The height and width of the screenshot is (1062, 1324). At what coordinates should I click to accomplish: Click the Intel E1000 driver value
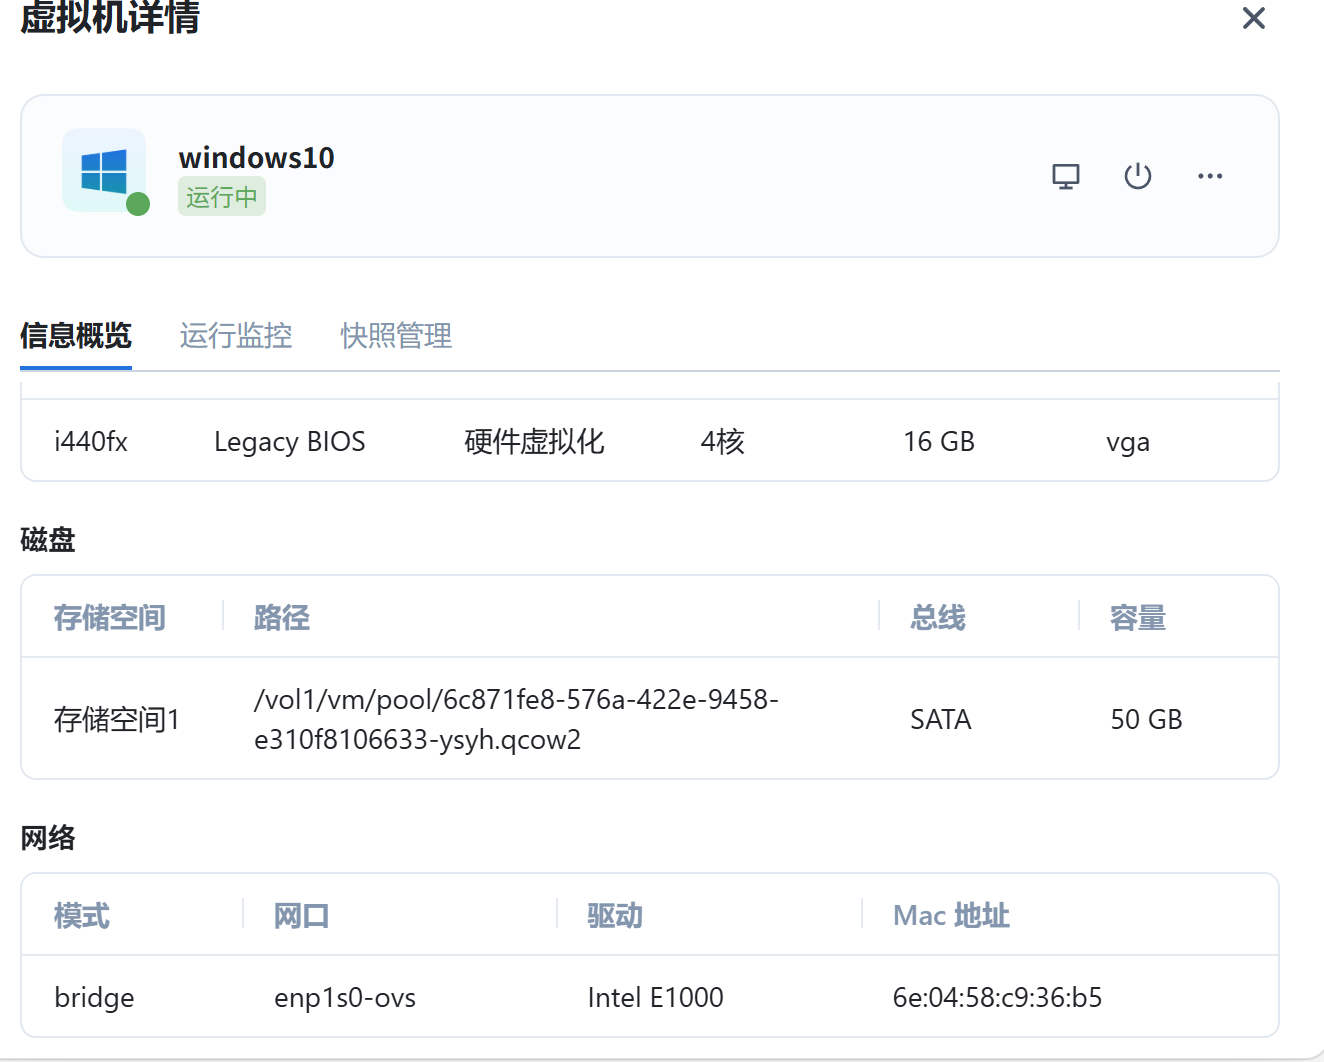[x=655, y=998]
